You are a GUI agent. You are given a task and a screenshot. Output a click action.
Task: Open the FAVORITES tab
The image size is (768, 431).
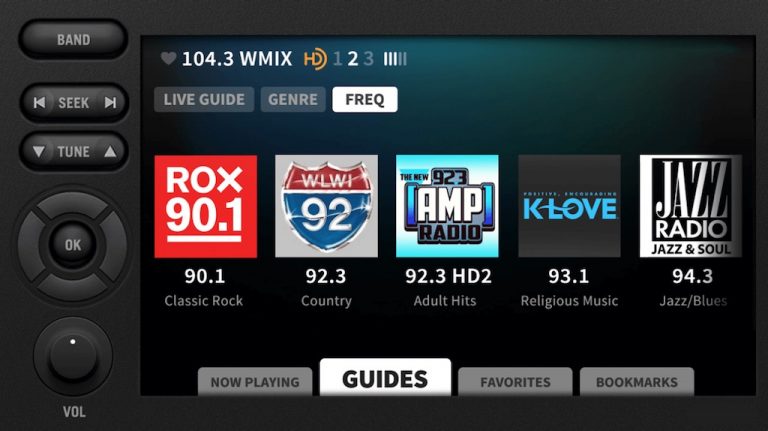(515, 382)
